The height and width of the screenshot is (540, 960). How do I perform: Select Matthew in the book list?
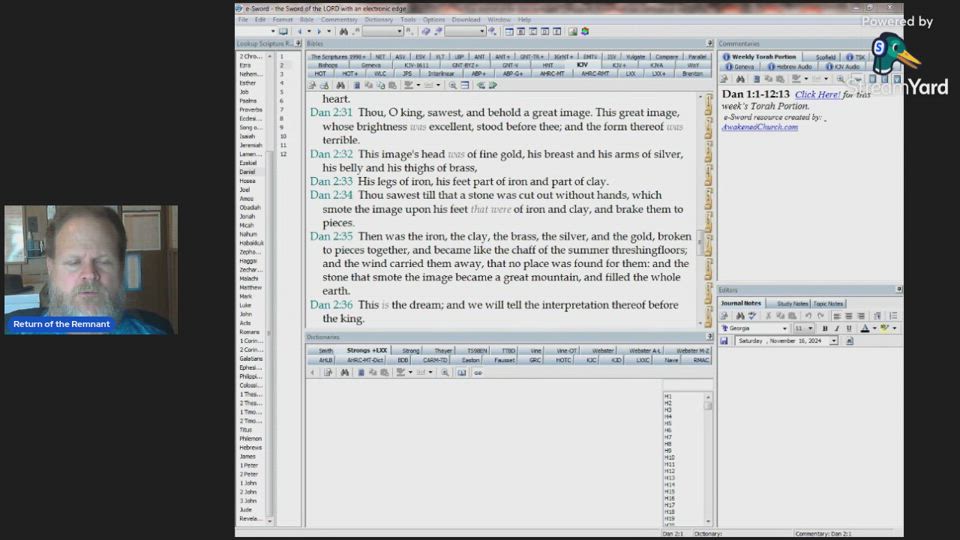tap(246, 287)
